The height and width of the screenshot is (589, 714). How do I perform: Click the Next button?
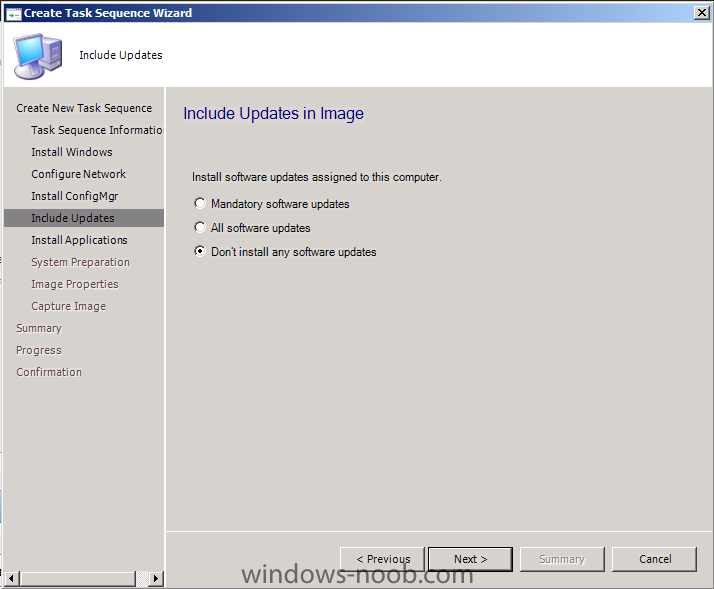pyautogui.click(x=470, y=559)
